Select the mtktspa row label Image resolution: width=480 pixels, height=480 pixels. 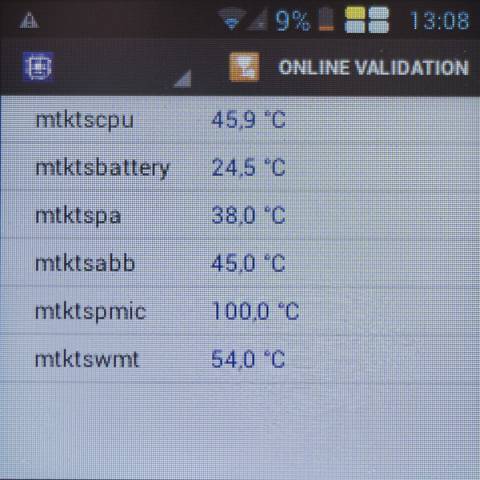pos(78,216)
